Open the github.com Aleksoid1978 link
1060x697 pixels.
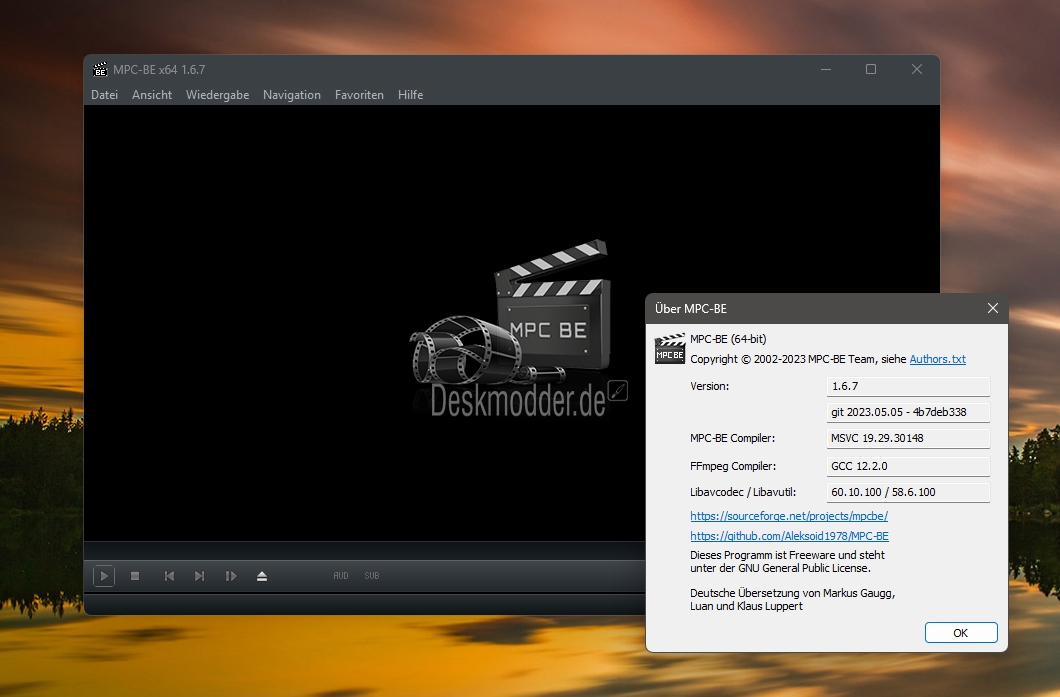point(789,536)
